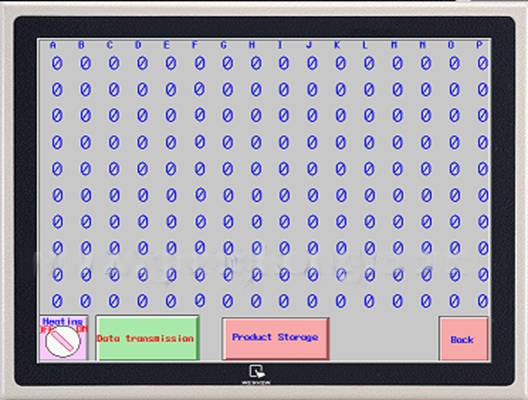Click column header letter A
Image resolution: width=528 pixels, height=400 pixels.
coord(53,45)
